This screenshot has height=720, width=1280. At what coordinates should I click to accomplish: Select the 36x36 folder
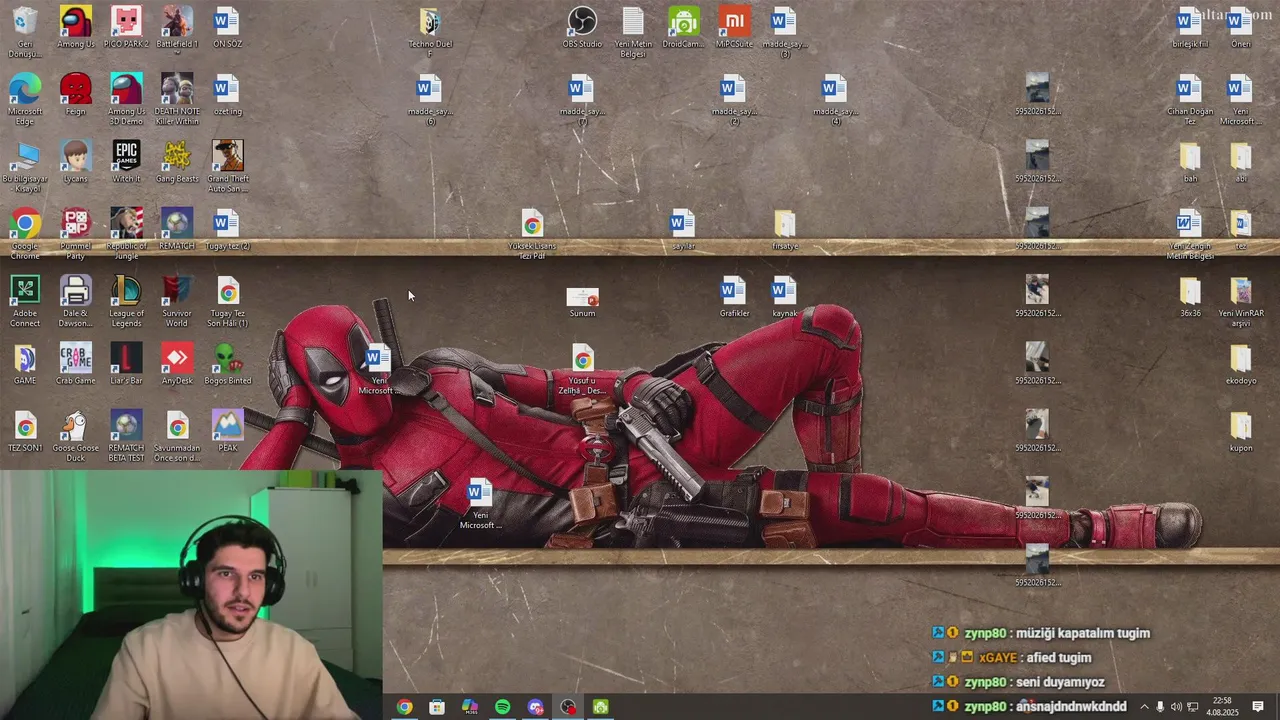[1190, 297]
